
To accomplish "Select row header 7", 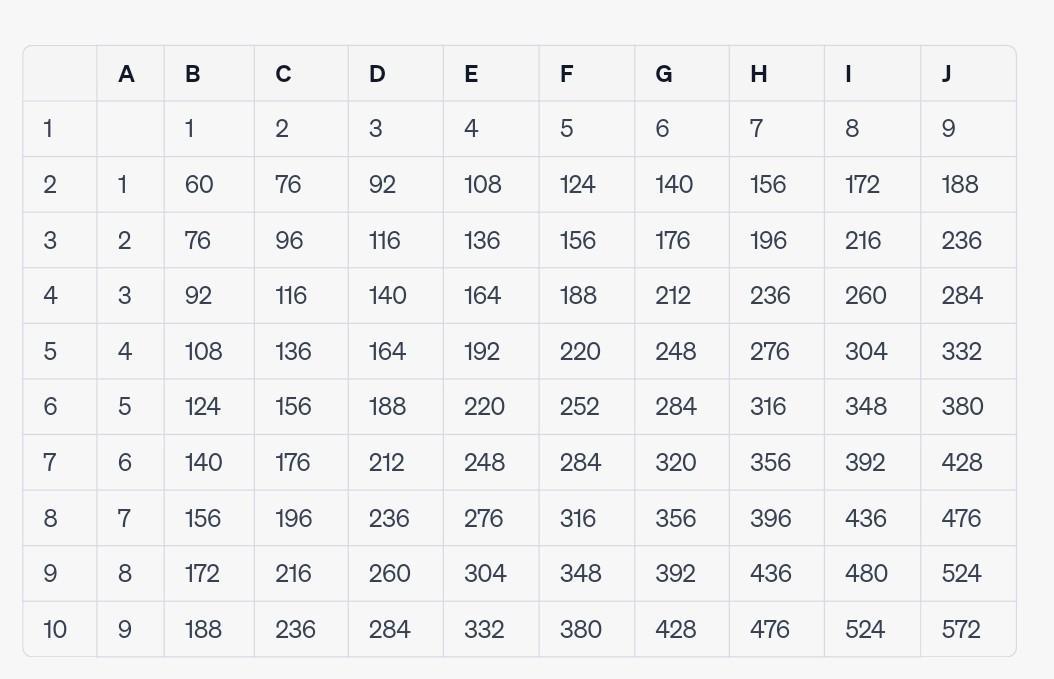I will [x=60, y=463].
